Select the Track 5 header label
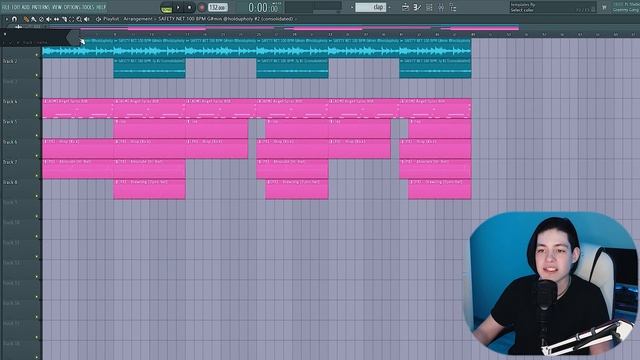The width and height of the screenshot is (640, 360). (10, 122)
